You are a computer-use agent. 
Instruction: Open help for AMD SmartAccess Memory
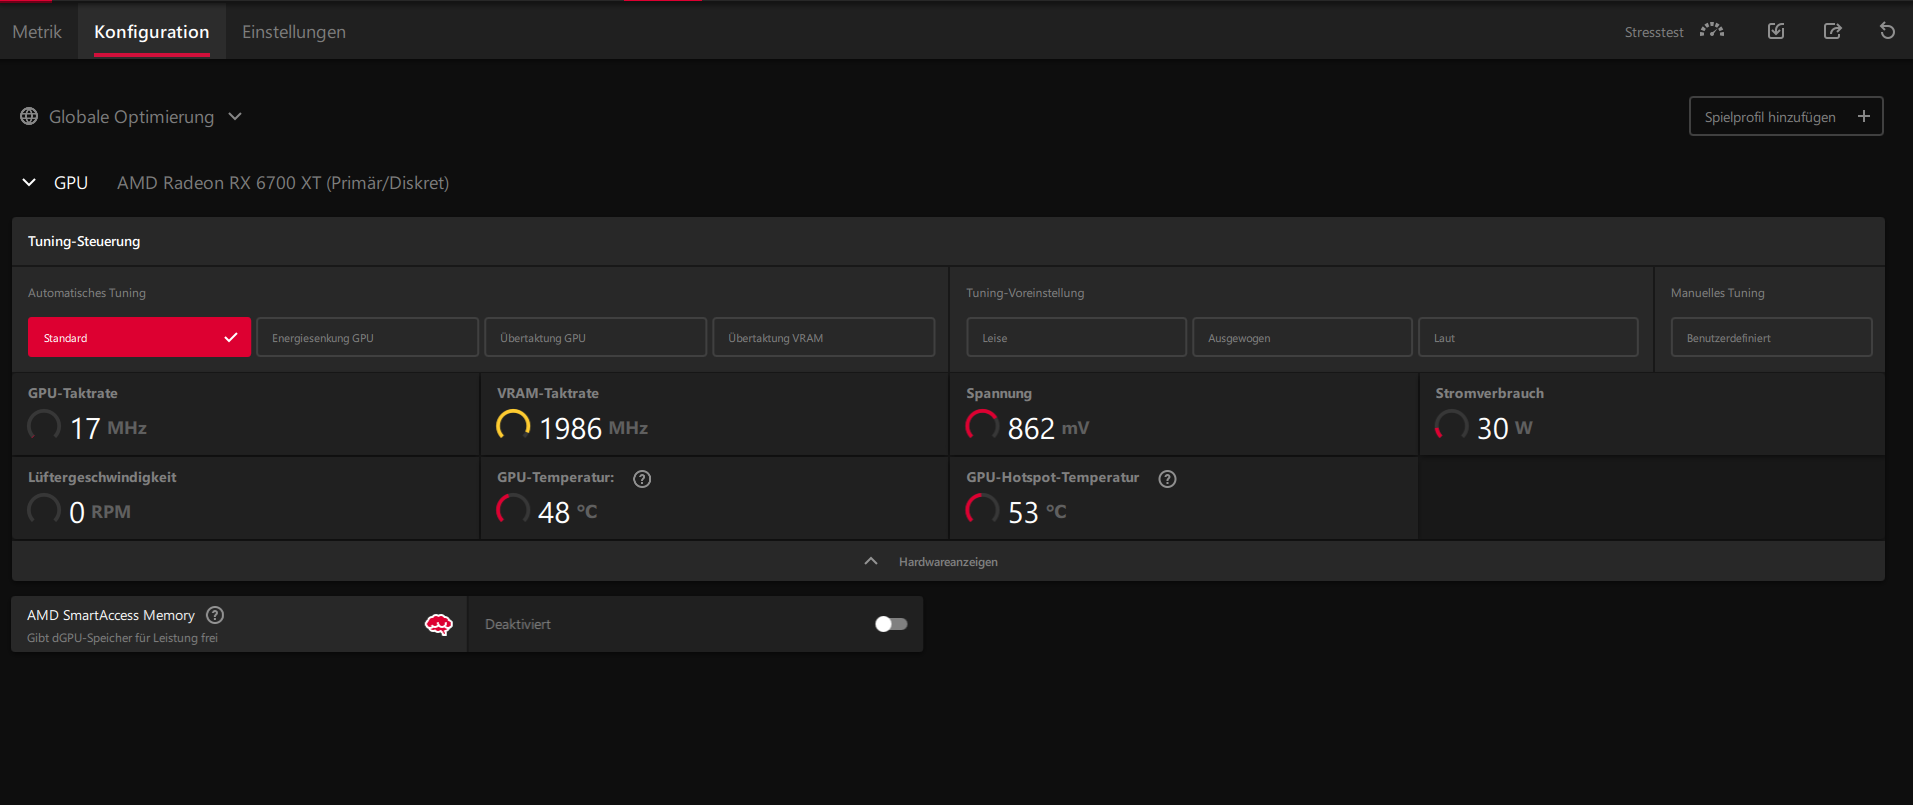[x=215, y=615]
